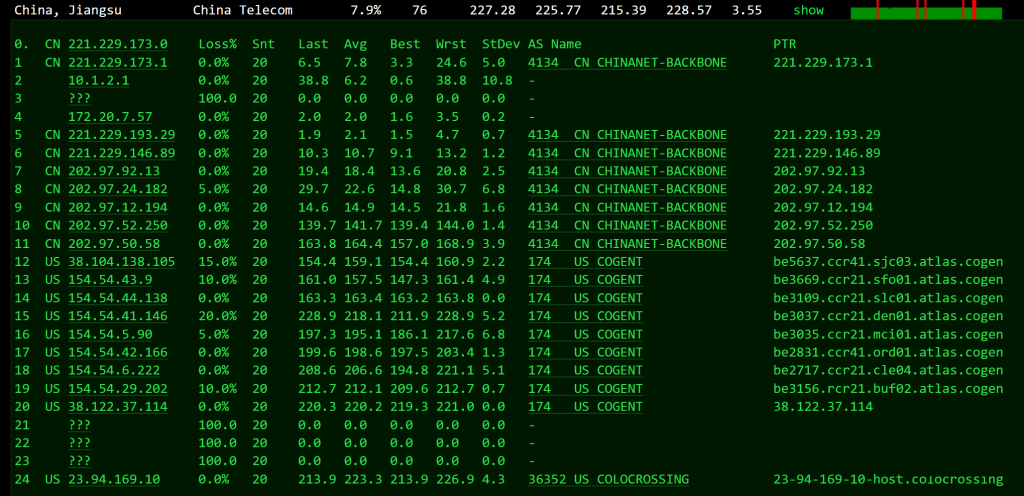Open 174 US COGENT link on hop 15
The image size is (1024, 496).
coord(585,317)
